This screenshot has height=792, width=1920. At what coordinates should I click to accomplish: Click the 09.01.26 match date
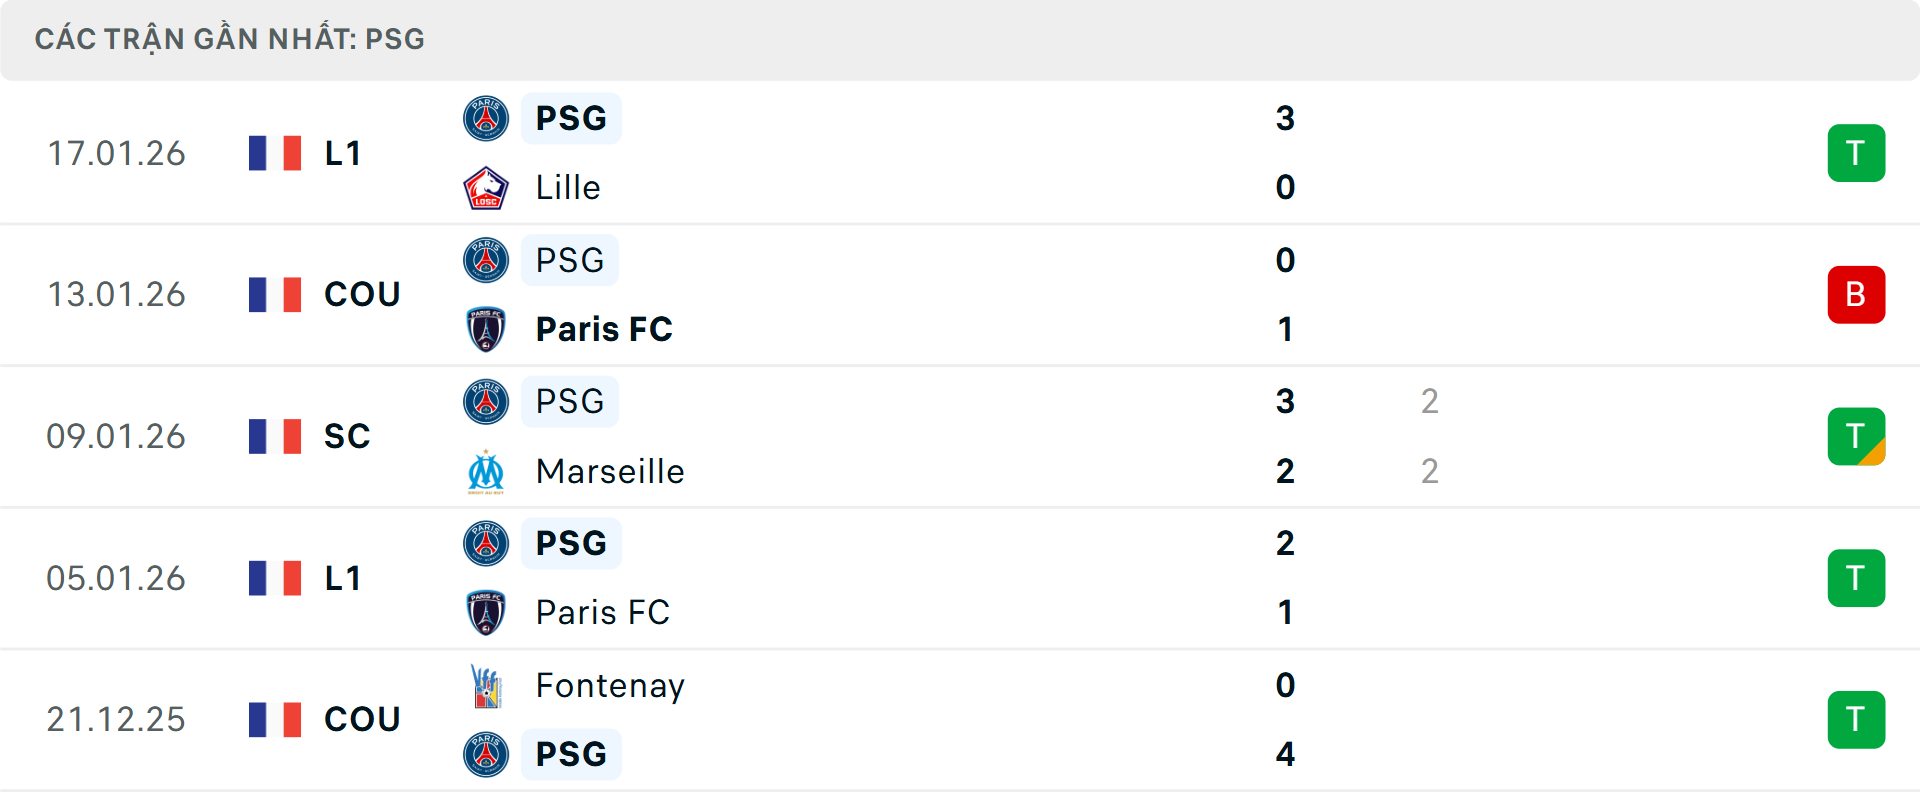116,436
